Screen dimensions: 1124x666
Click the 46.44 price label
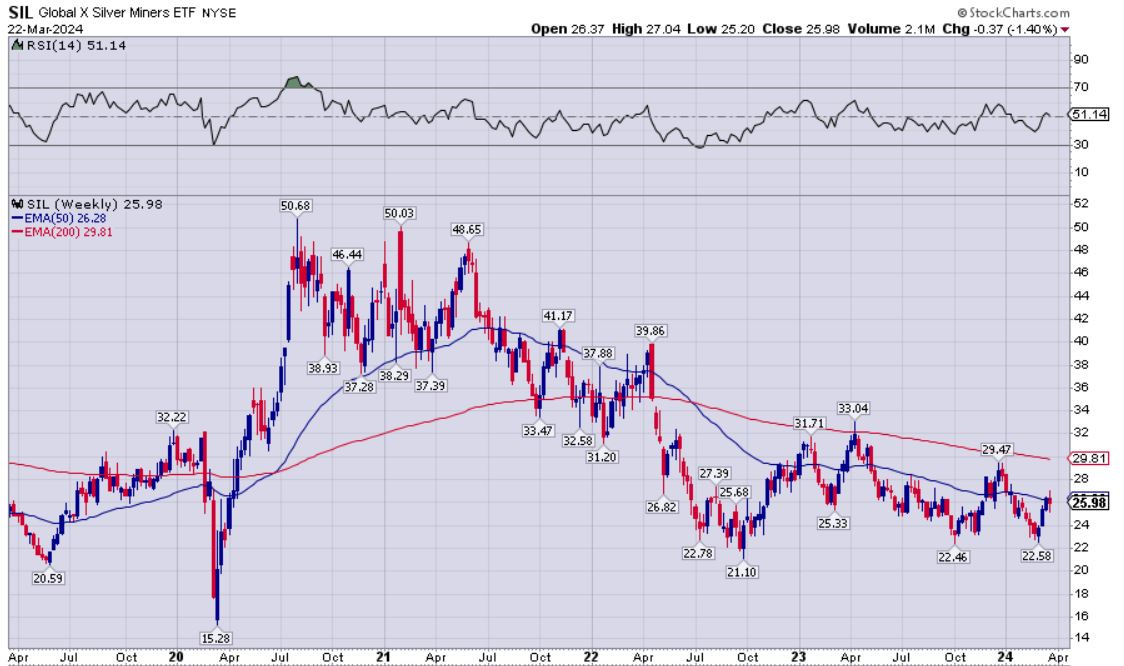(x=347, y=254)
